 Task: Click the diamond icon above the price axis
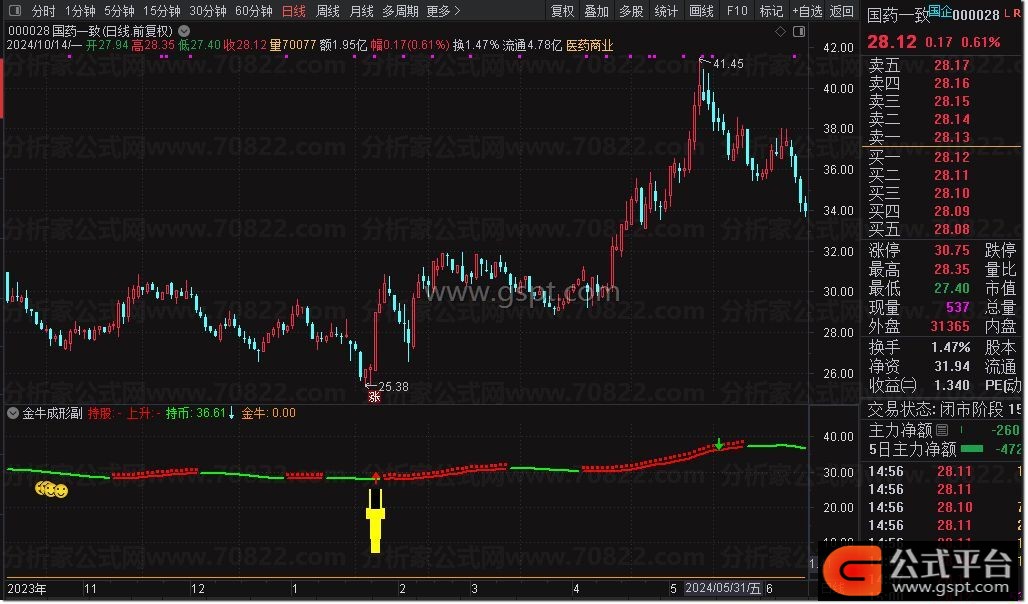click(780, 31)
